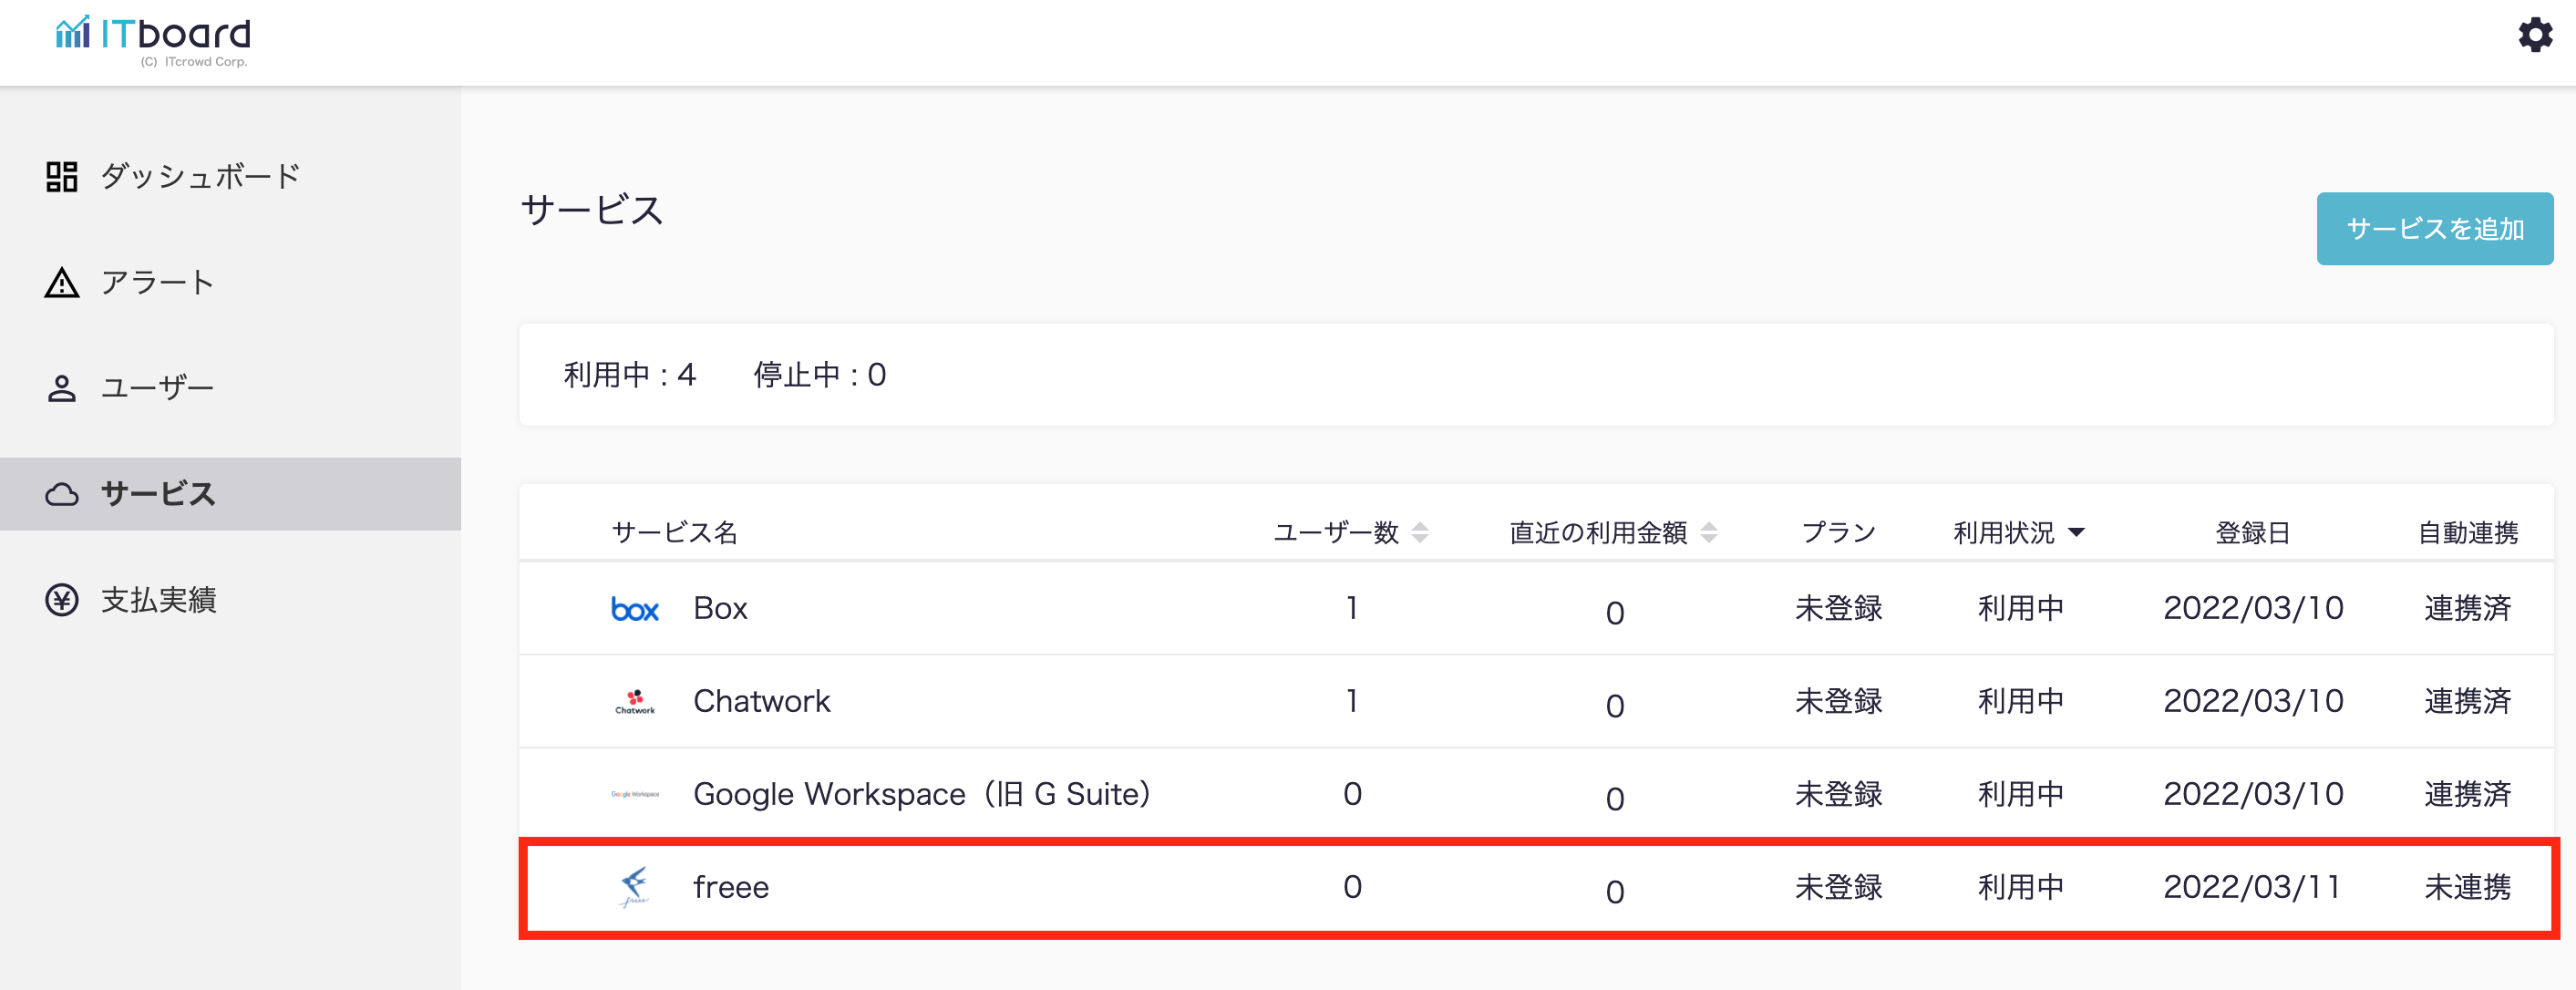Open the Chatwork service name link
Image resolution: width=2576 pixels, height=990 pixels.
[761, 702]
